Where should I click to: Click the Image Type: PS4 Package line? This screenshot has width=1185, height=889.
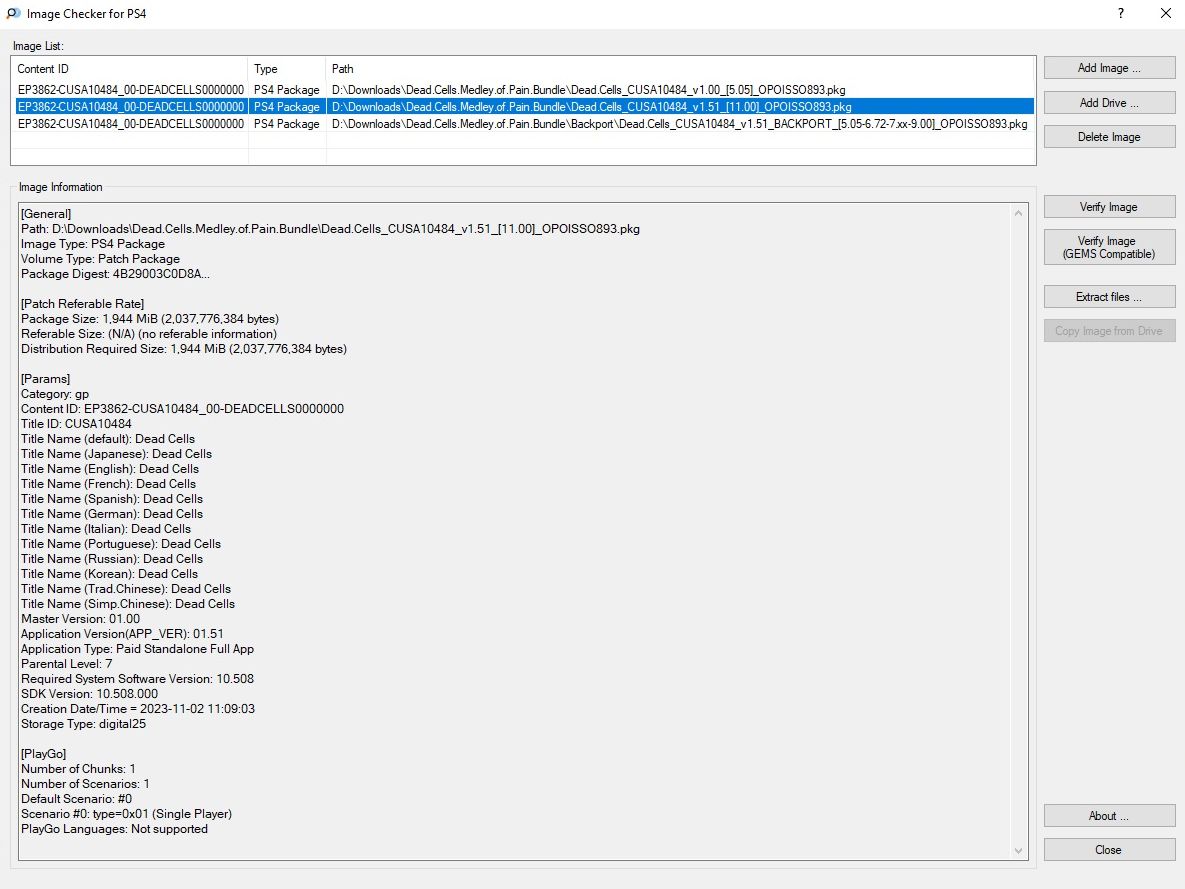(93, 244)
